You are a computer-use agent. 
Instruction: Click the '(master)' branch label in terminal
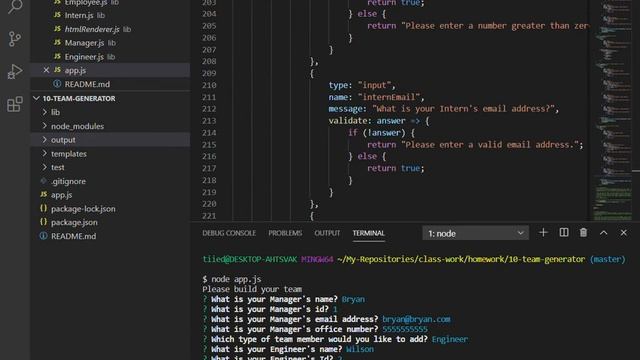(x=607, y=259)
